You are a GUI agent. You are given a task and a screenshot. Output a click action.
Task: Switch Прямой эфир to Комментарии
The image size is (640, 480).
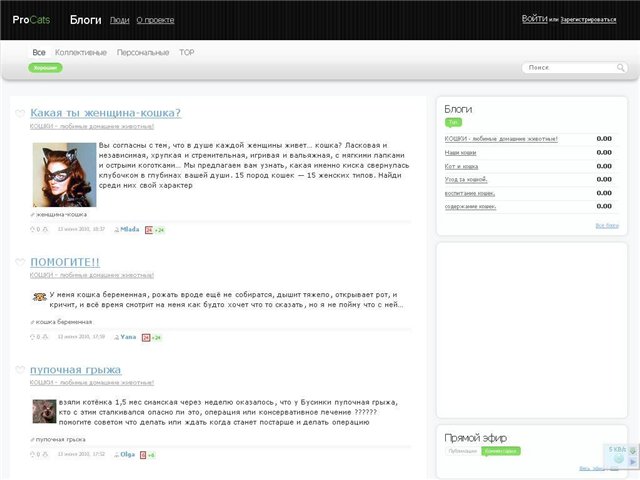[x=501, y=451]
